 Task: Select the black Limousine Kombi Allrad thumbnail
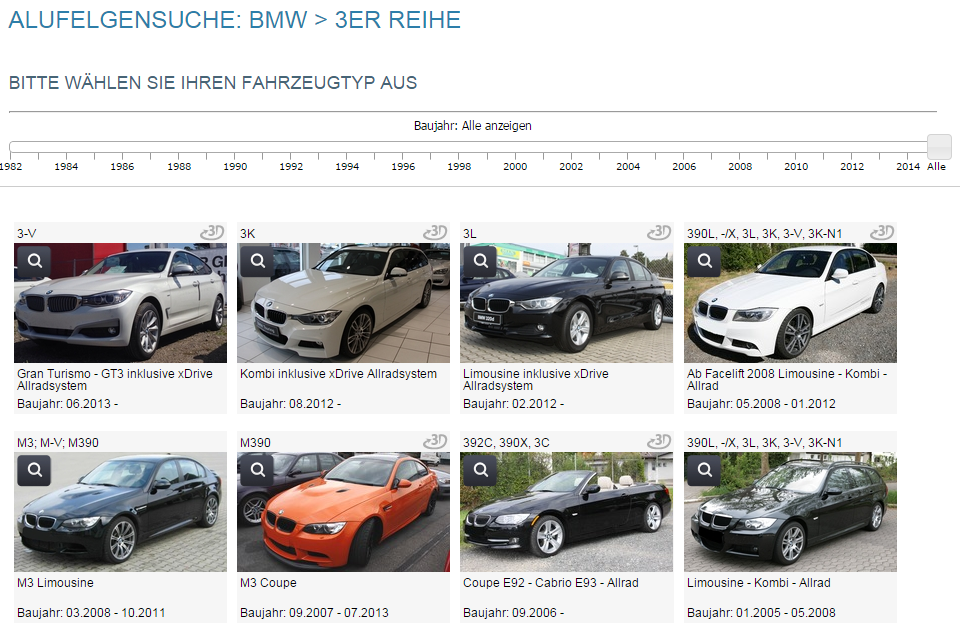(790, 514)
